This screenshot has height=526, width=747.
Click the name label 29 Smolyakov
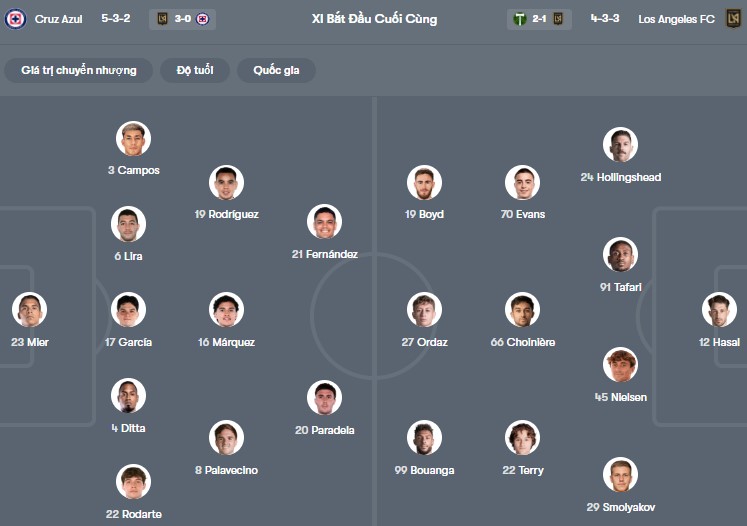[x=620, y=507]
